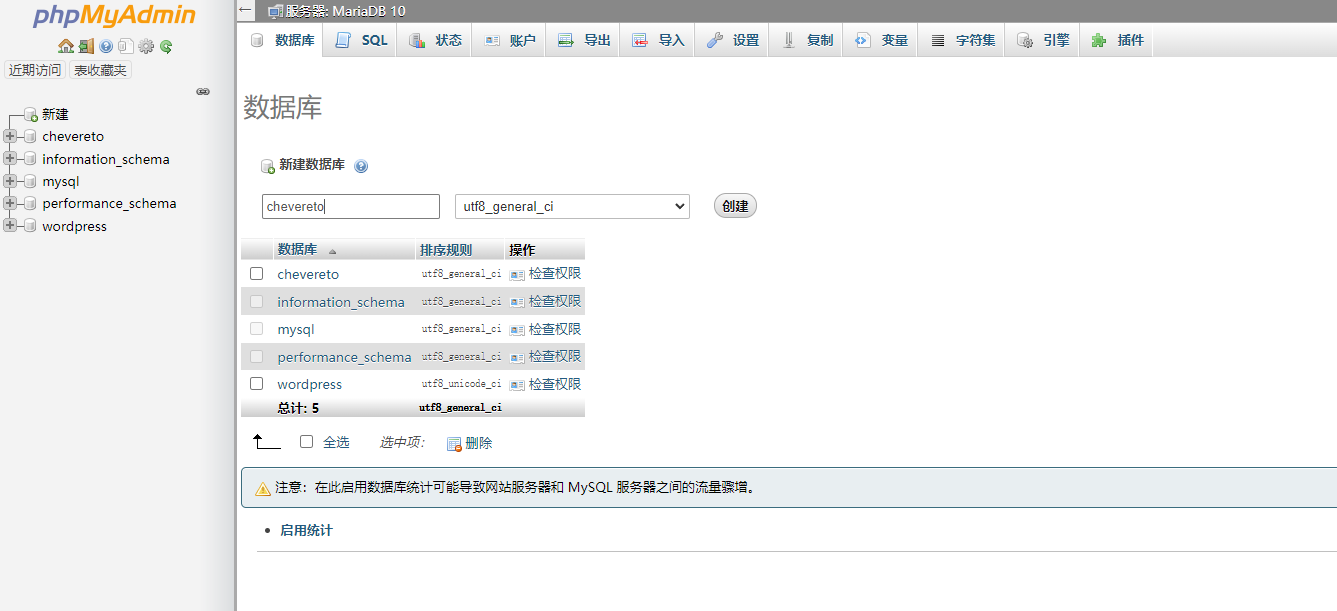Expand the wordpress database tree node
1337x611 pixels.
pos(10,226)
